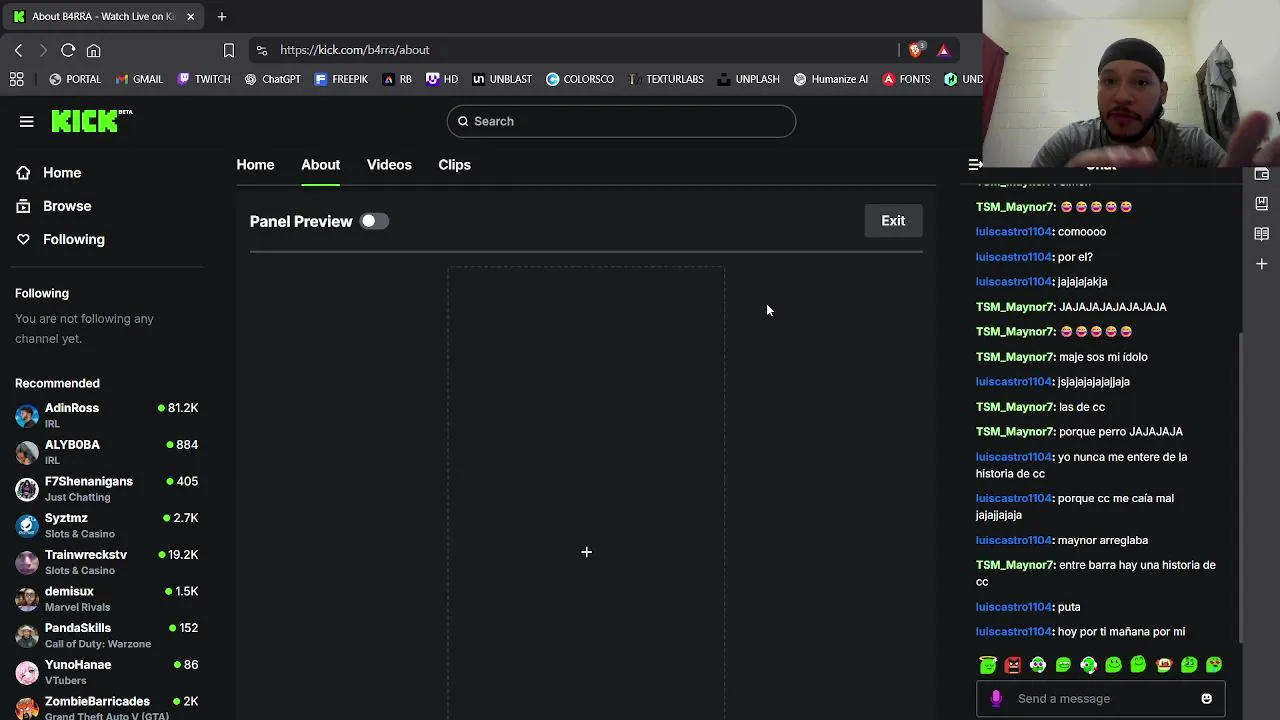Switch to the Clips tab
The image size is (1280, 720).
454,165
